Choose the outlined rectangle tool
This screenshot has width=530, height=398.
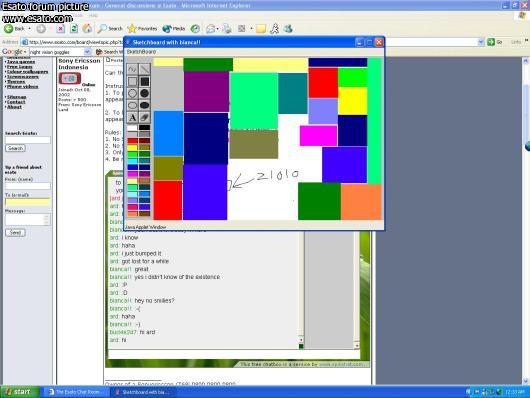click(132, 81)
